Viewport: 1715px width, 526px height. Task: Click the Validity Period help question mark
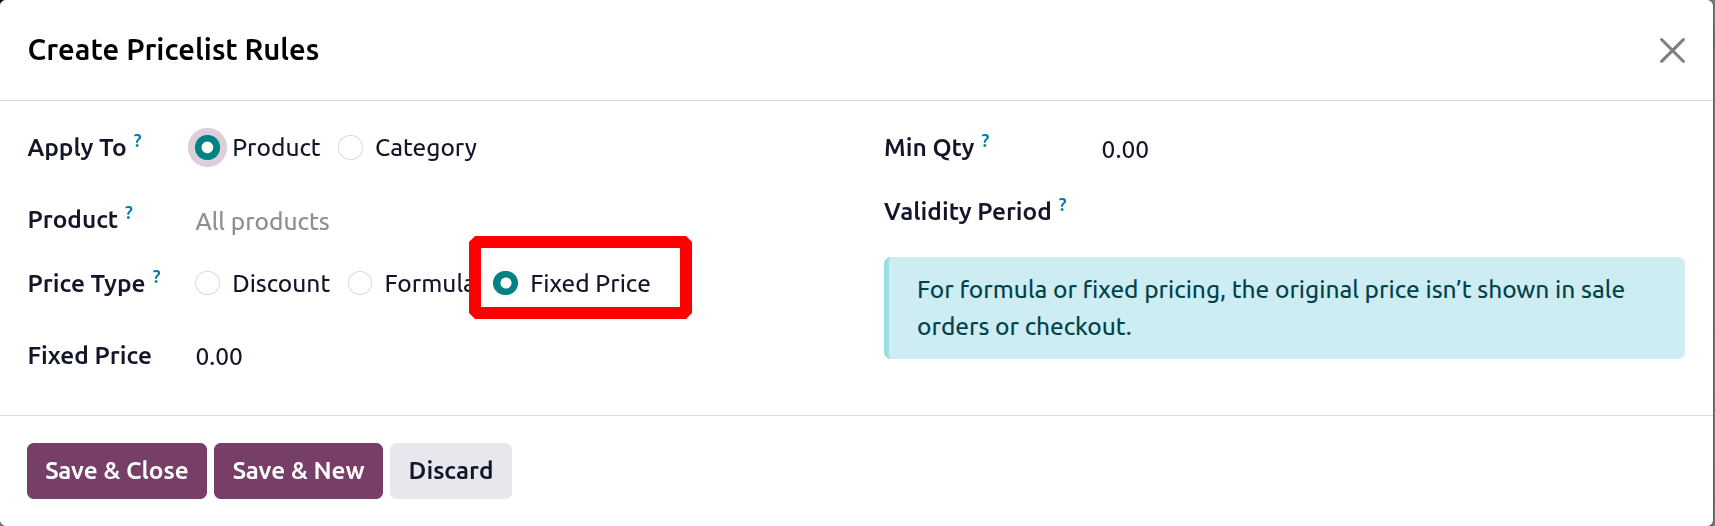[1062, 204]
